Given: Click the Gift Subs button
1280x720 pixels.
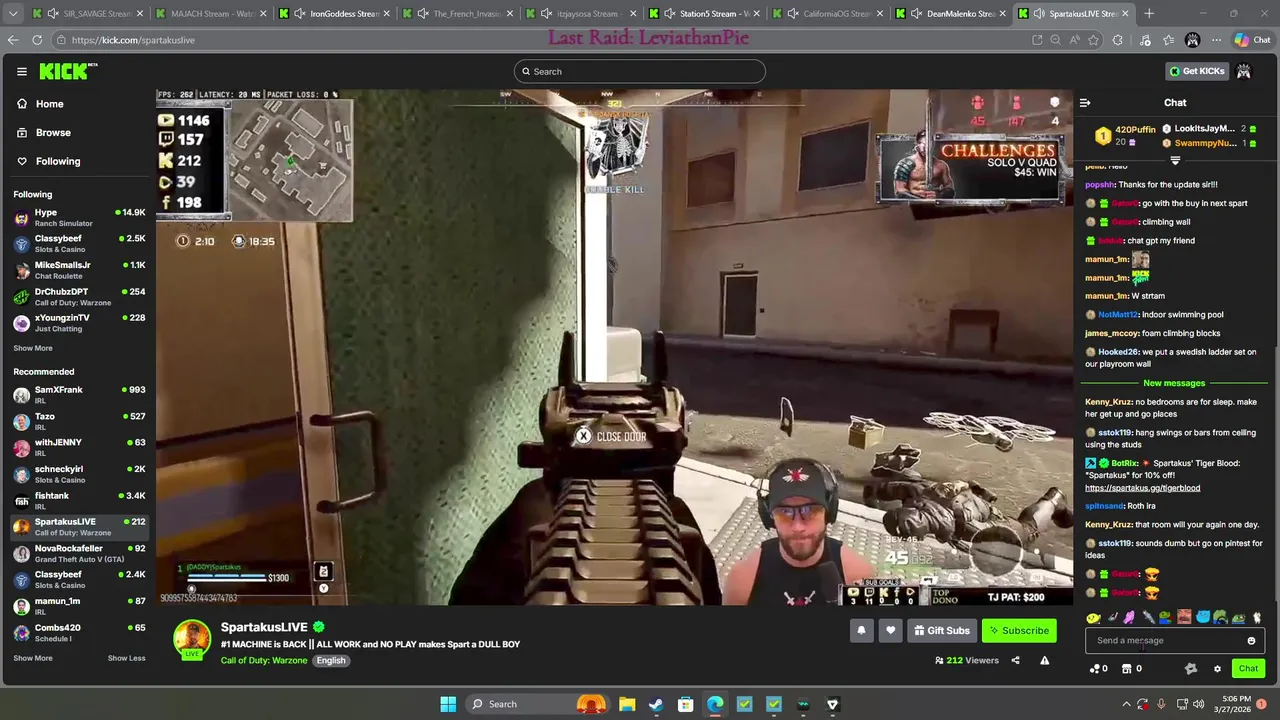Looking at the screenshot, I should pos(941,631).
